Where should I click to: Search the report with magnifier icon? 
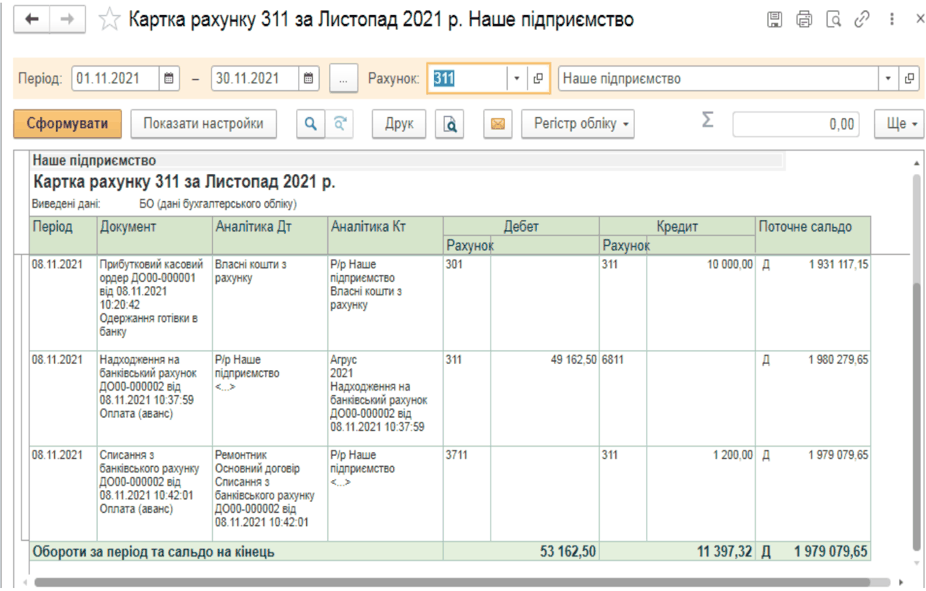tap(310, 123)
